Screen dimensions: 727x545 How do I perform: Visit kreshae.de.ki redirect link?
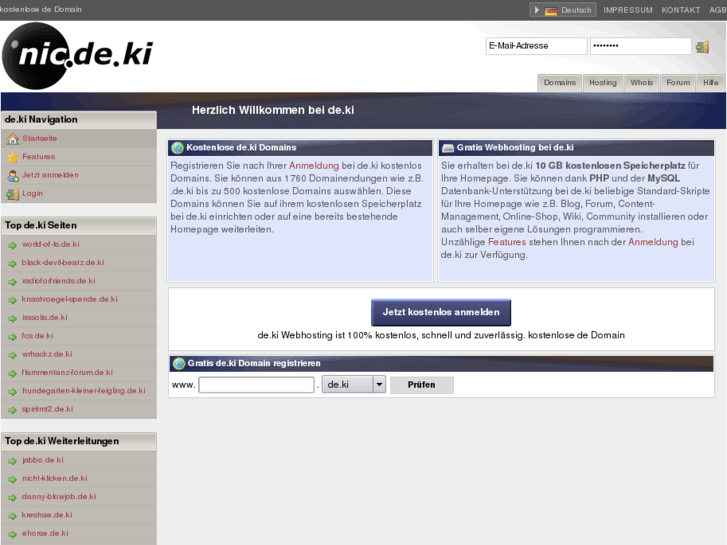[47, 515]
